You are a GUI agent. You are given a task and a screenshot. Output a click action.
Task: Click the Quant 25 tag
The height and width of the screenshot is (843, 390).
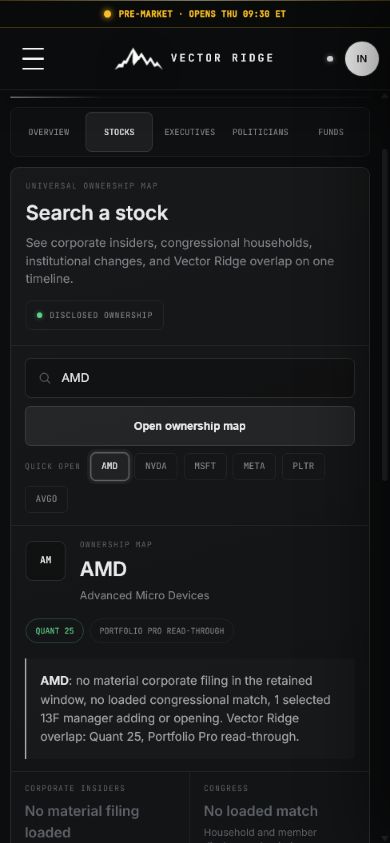(55, 631)
